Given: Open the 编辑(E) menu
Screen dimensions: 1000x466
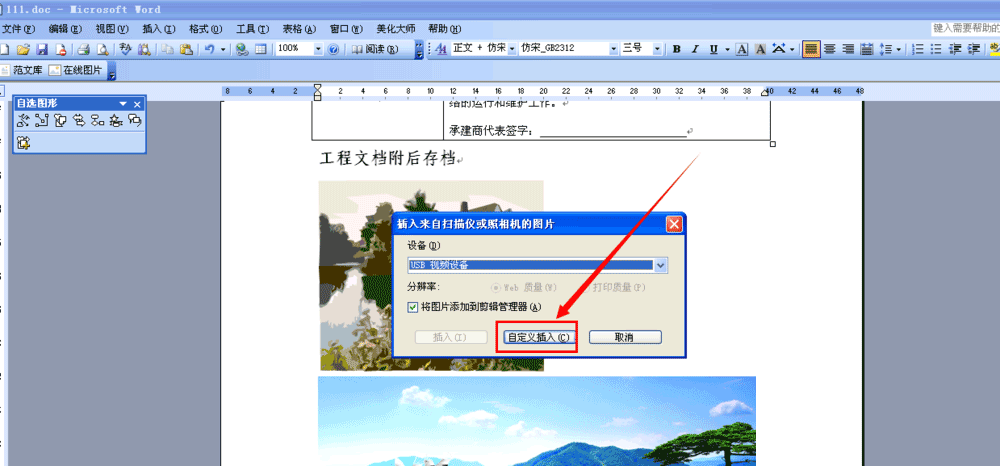Looking at the screenshot, I should (66, 29).
